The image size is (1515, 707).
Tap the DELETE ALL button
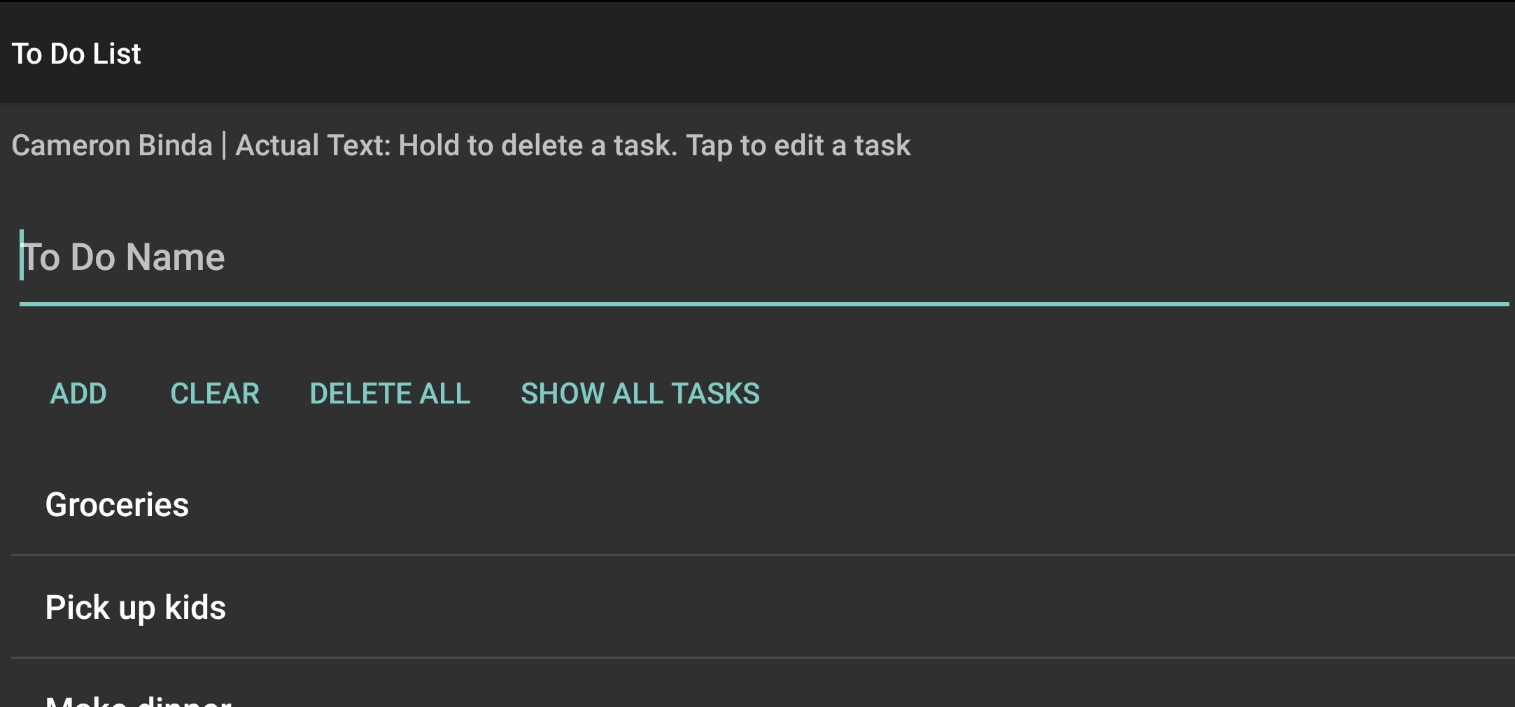[390, 393]
